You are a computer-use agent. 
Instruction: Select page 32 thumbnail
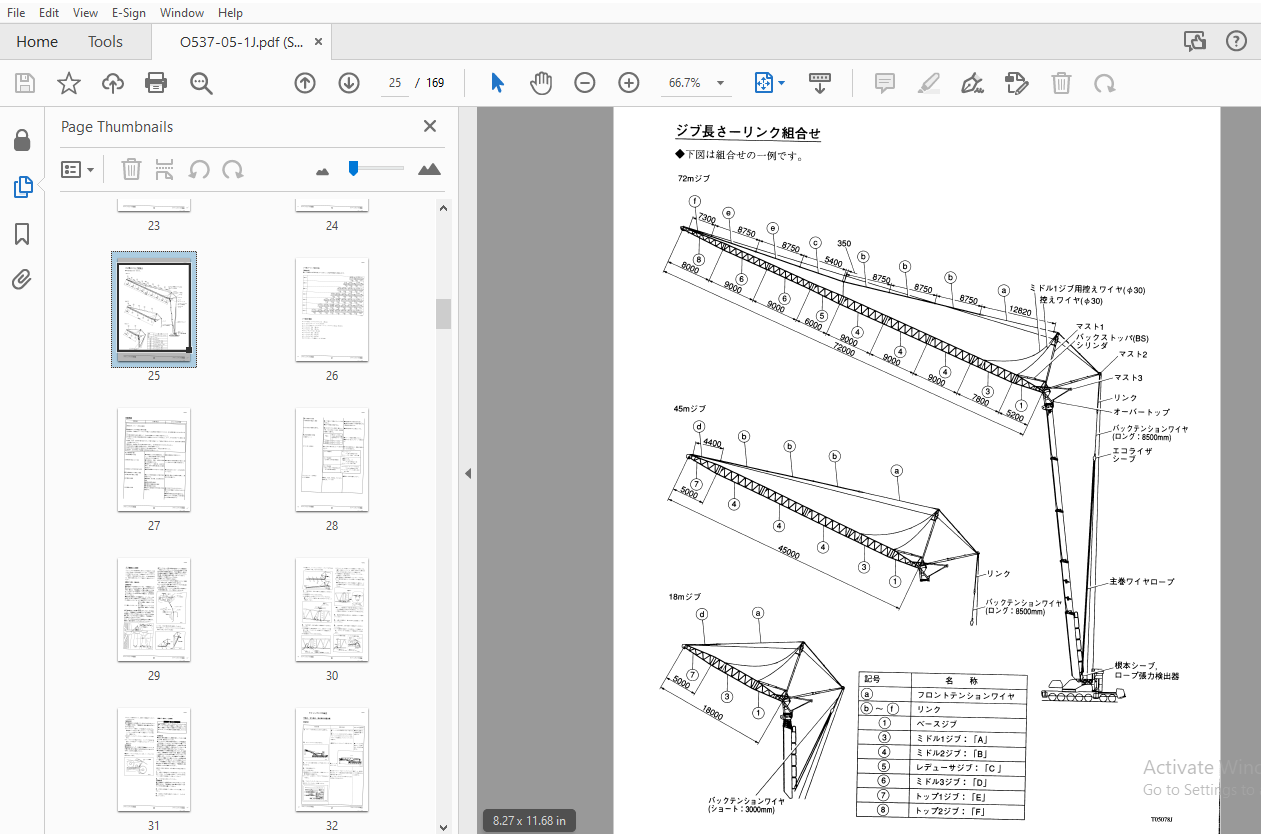(332, 760)
